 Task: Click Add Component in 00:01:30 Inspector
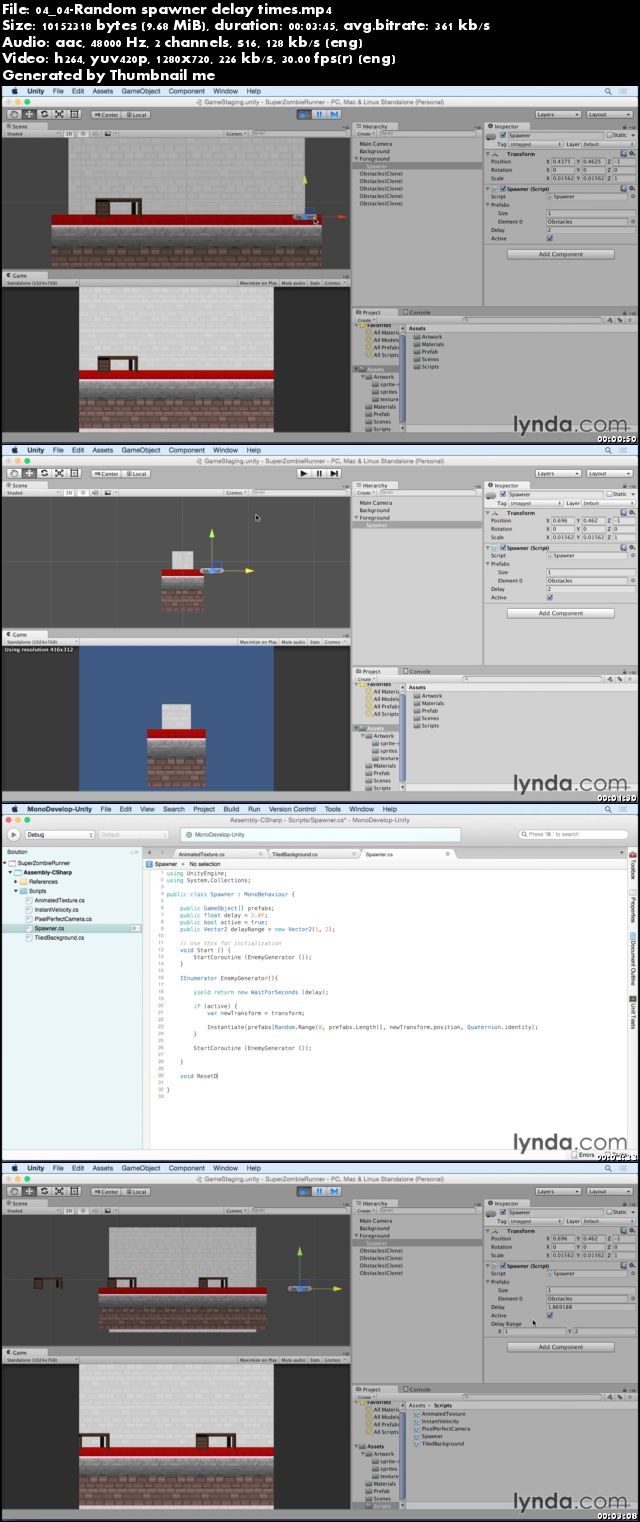pos(560,613)
